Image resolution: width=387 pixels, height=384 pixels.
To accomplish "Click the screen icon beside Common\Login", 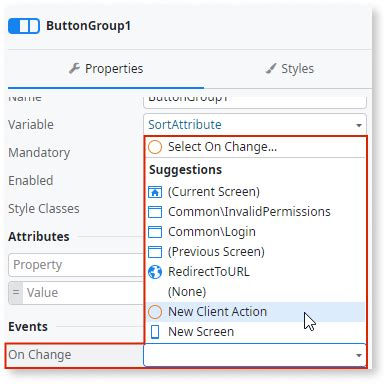I will 155,232.
